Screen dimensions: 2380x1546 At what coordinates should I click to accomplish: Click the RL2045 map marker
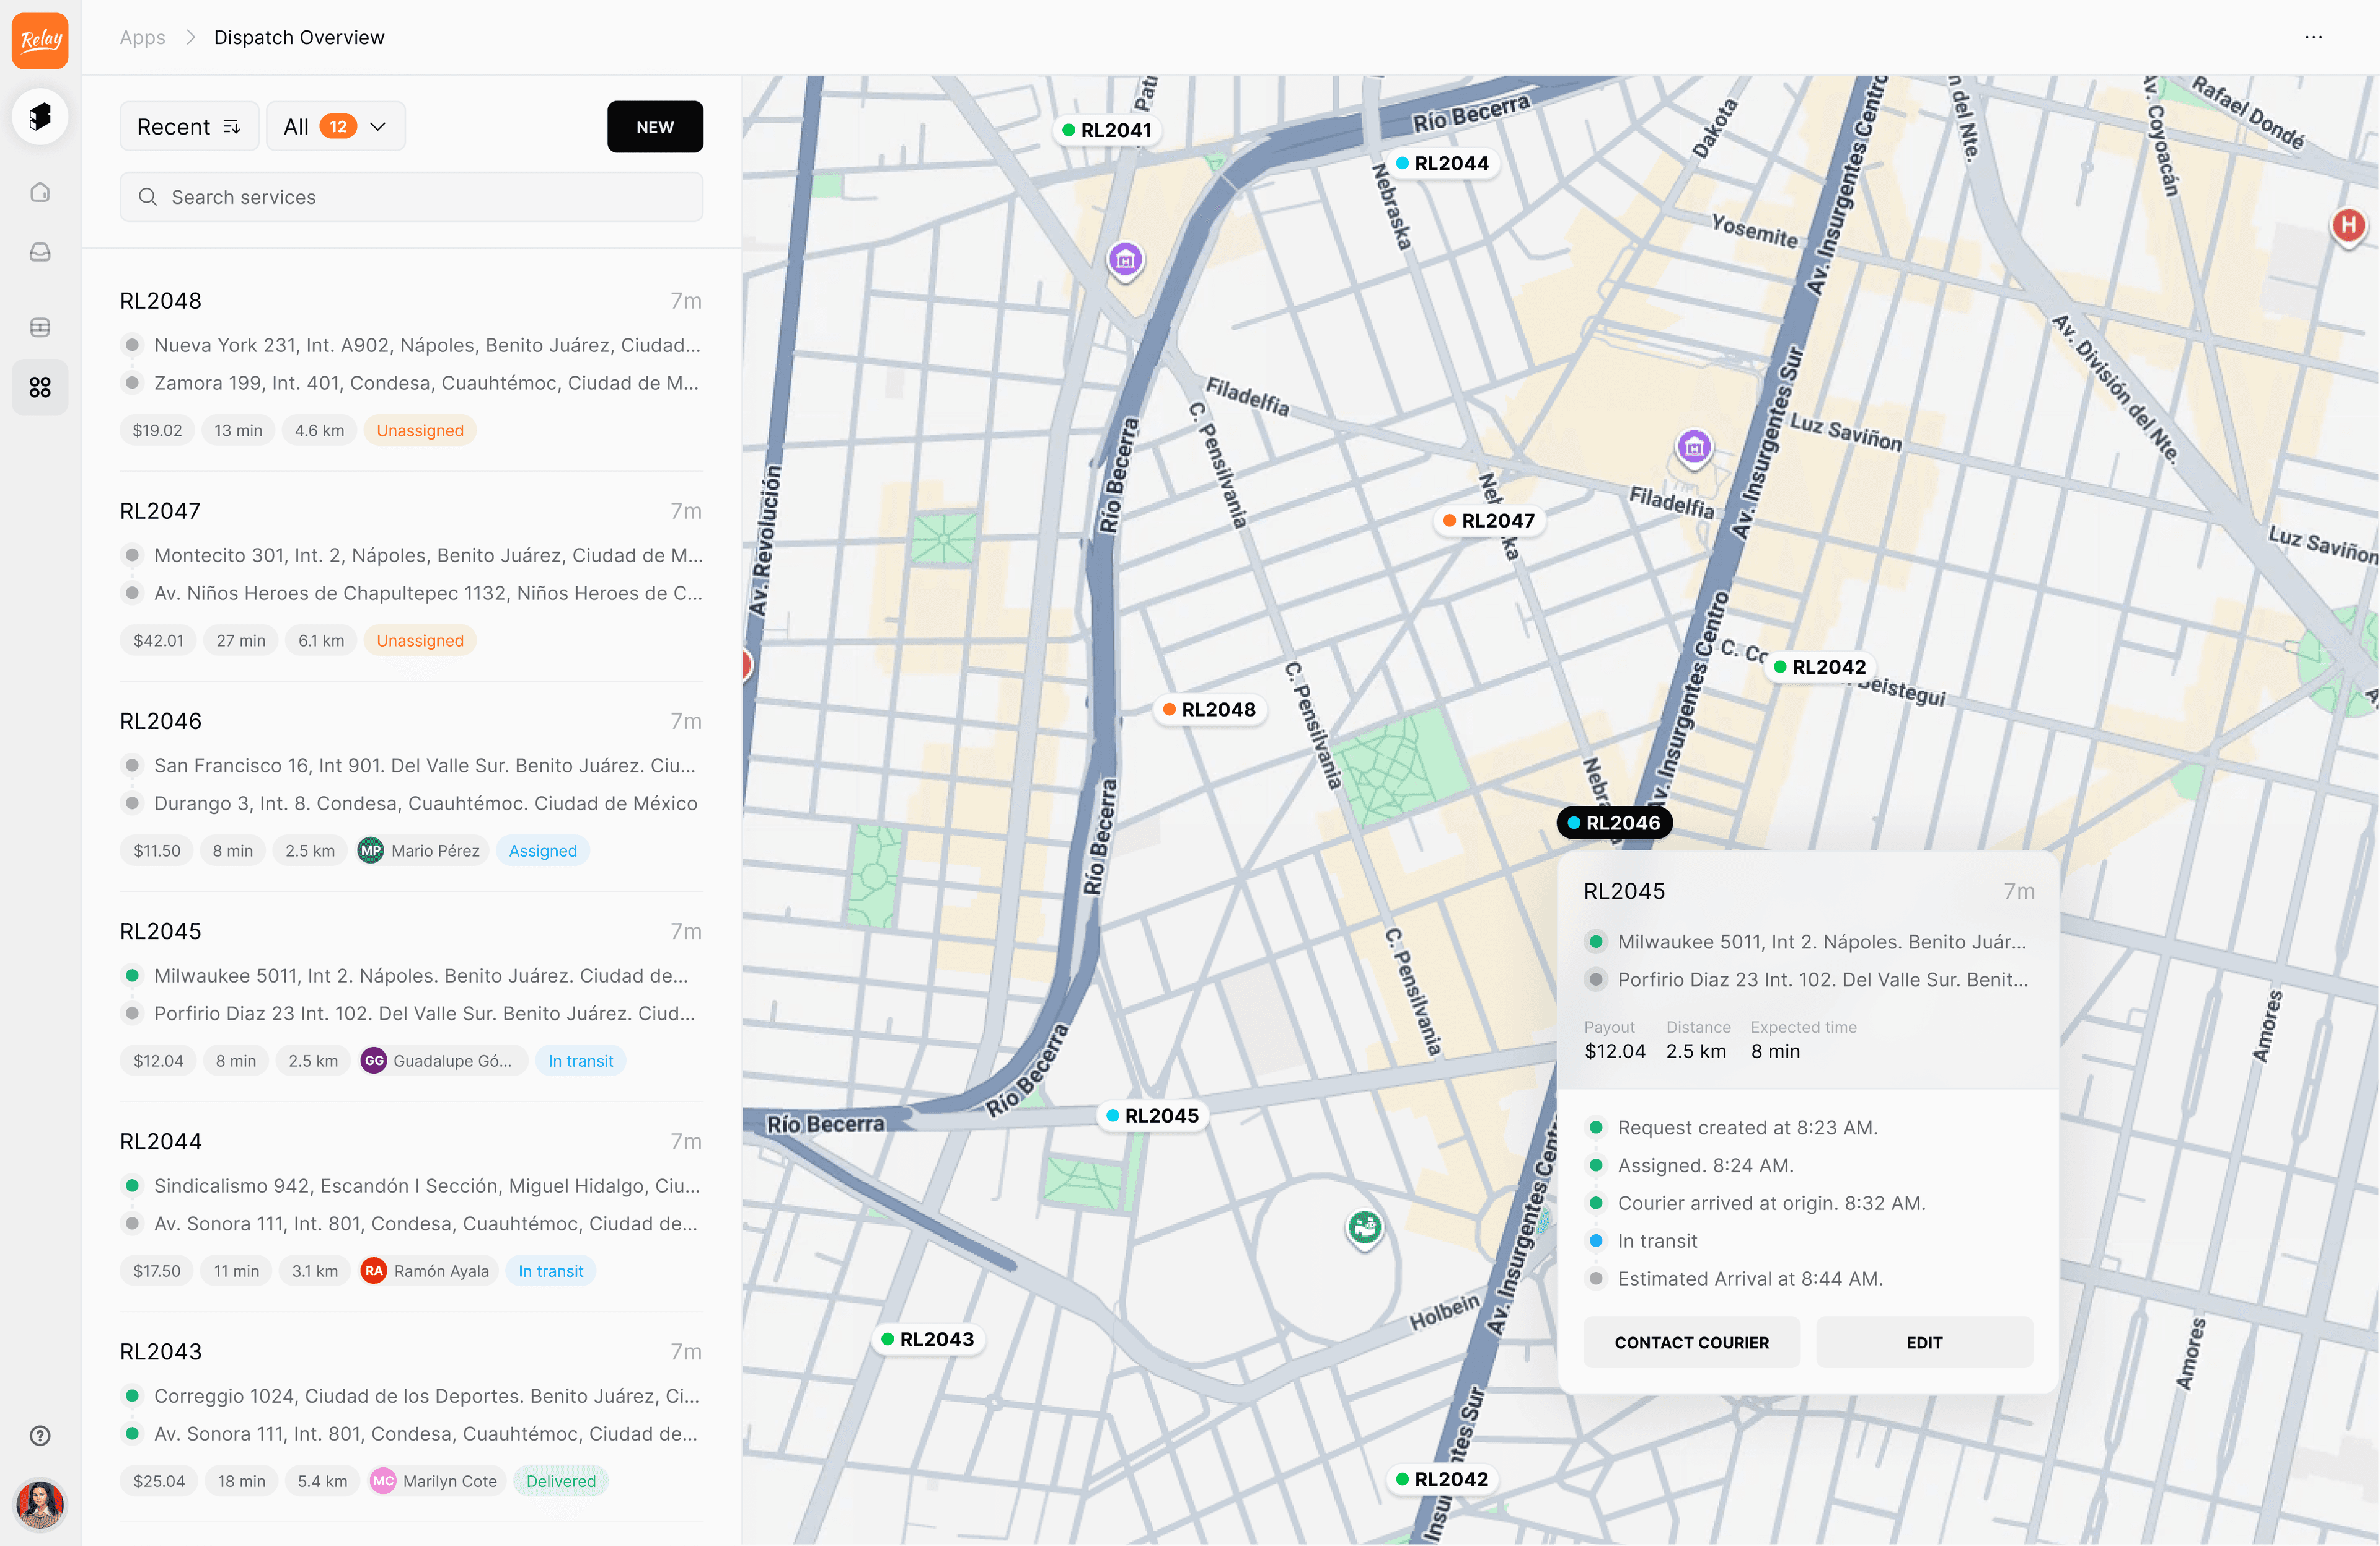1153,1115
